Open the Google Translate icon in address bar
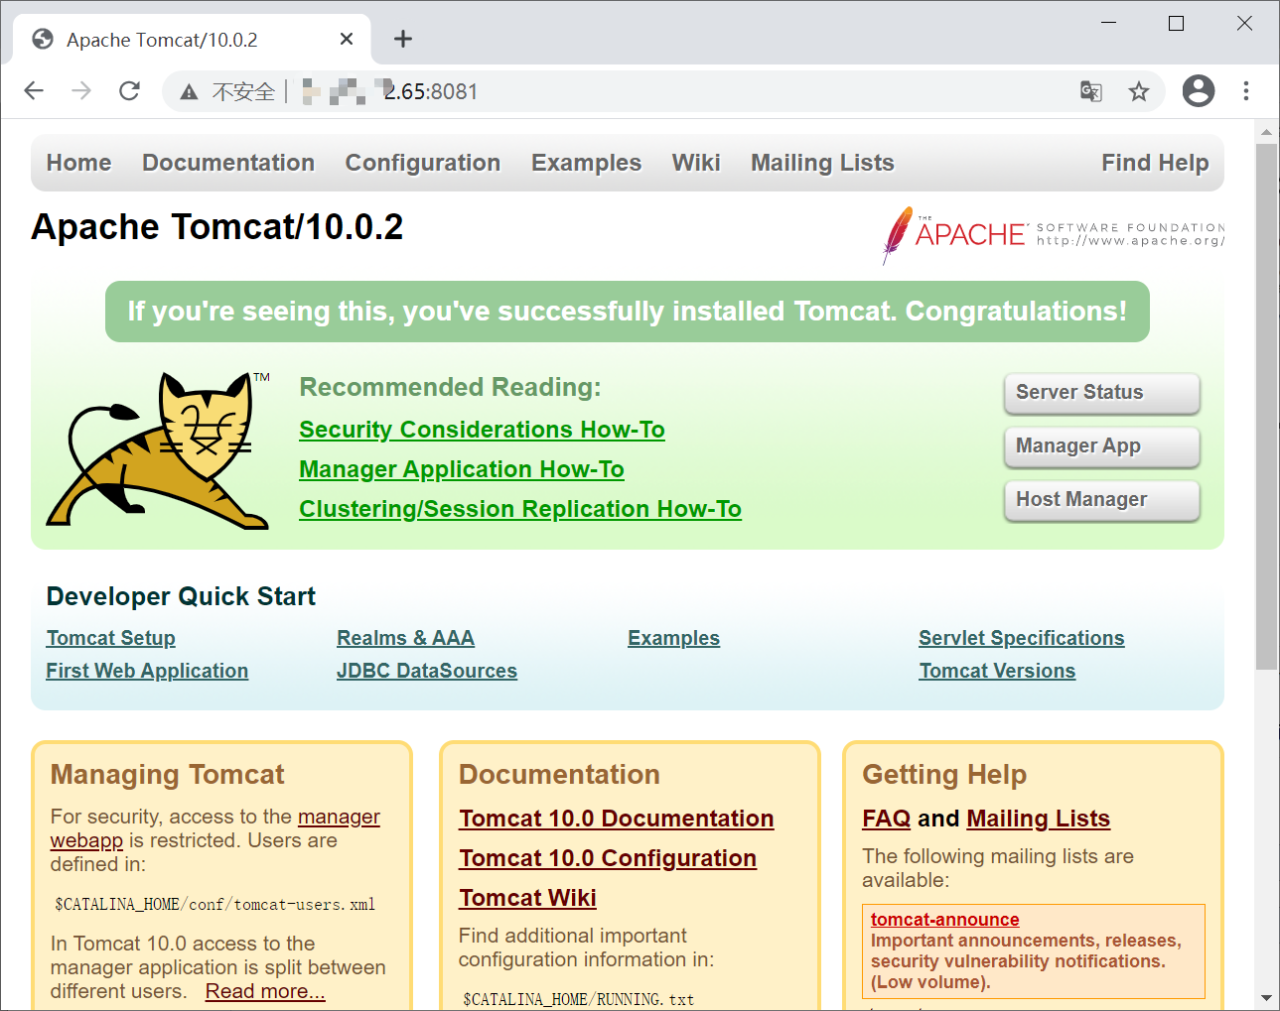The width and height of the screenshot is (1280, 1011). coord(1090,90)
